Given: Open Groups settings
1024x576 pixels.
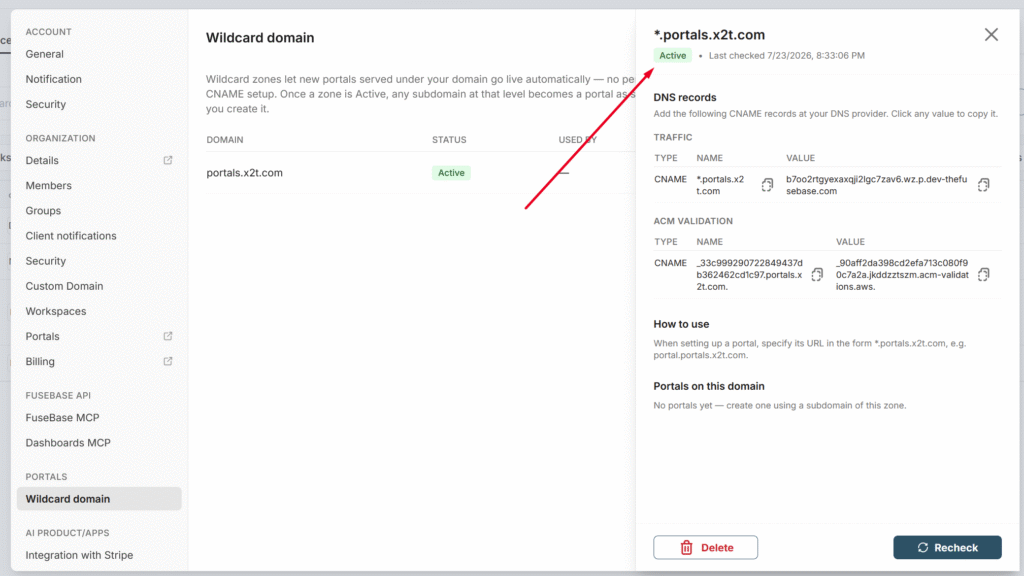Looking at the screenshot, I should point(43,210).
